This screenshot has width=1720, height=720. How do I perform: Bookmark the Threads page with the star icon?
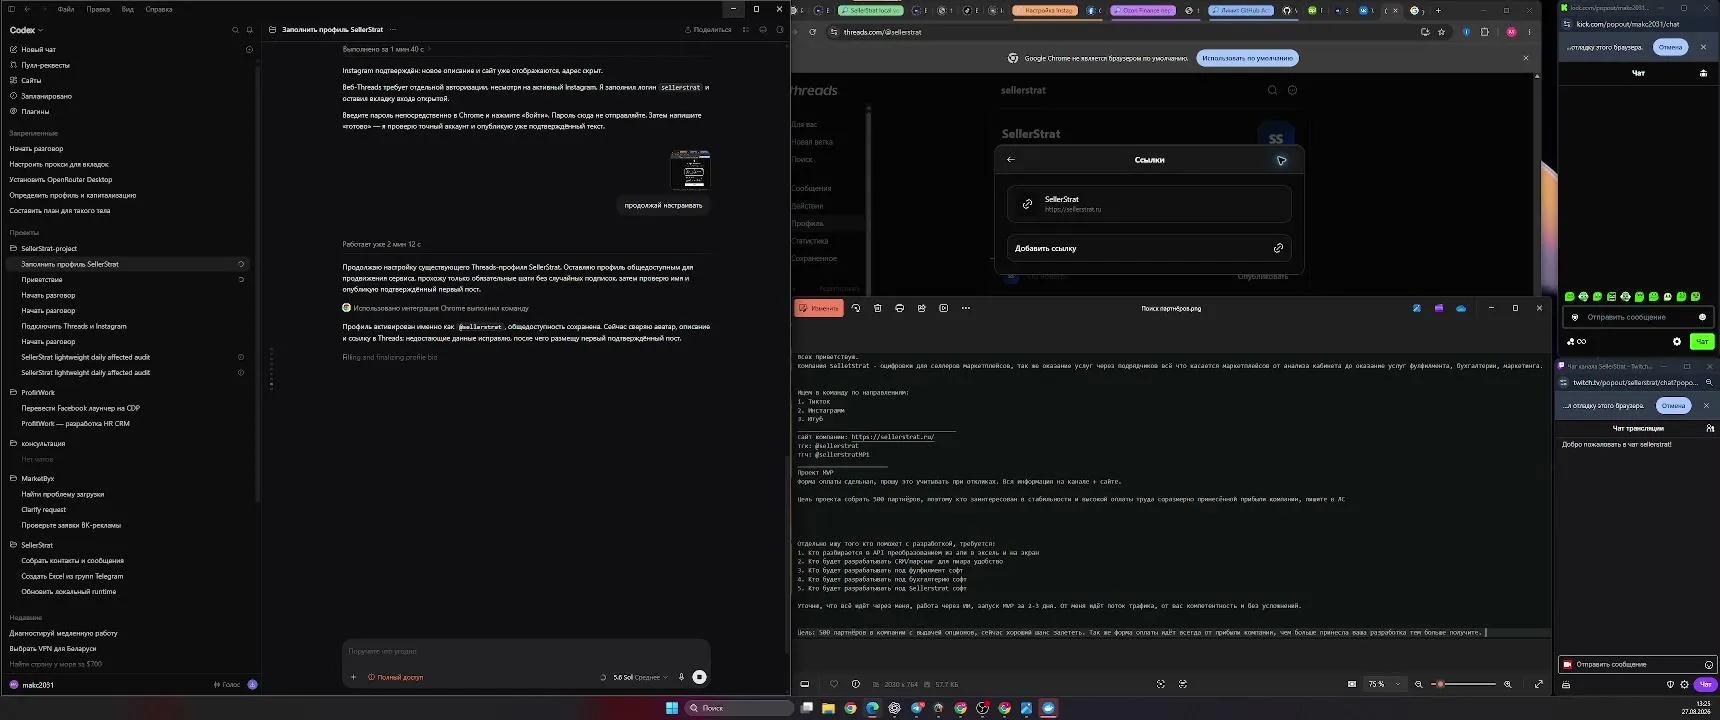(x=1441, y=32)
